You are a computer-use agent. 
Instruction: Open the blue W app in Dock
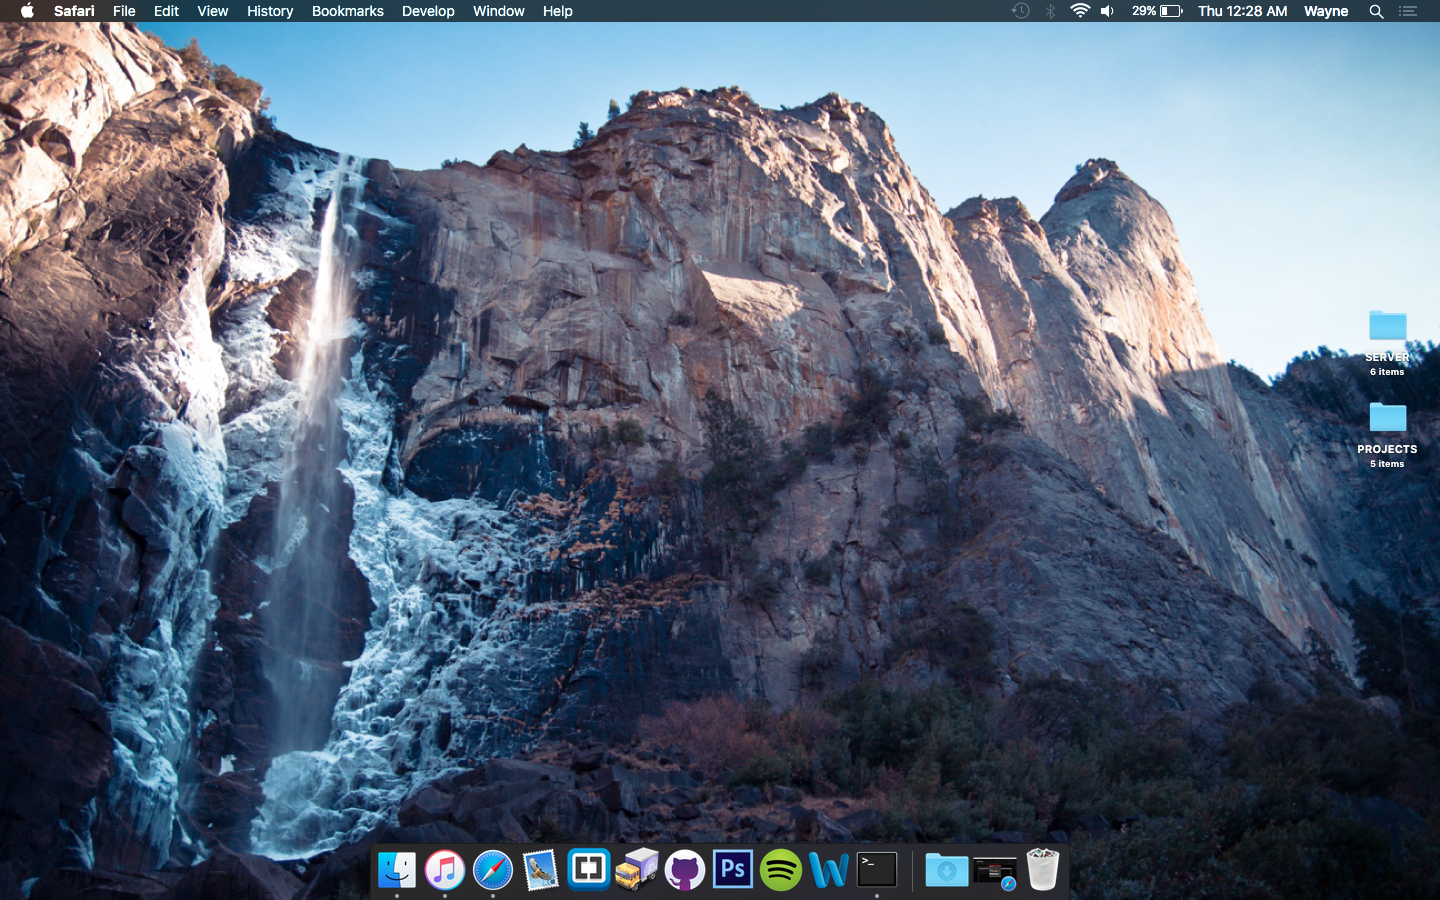(x=829, y=870)
